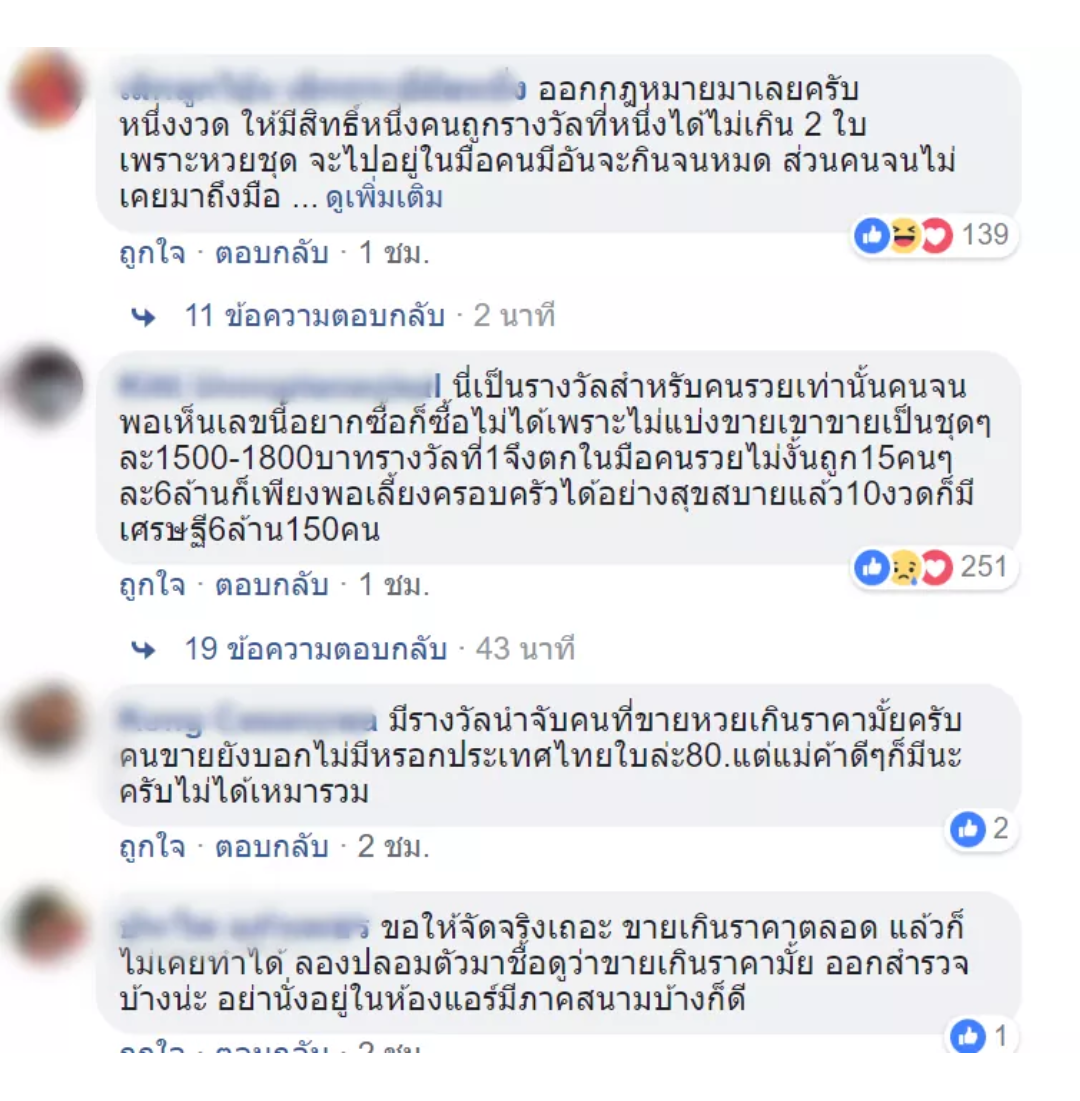Like the third comment via ถูกใจ
The height and width of the screenshot is (1101, 1080).
(152, 847)
